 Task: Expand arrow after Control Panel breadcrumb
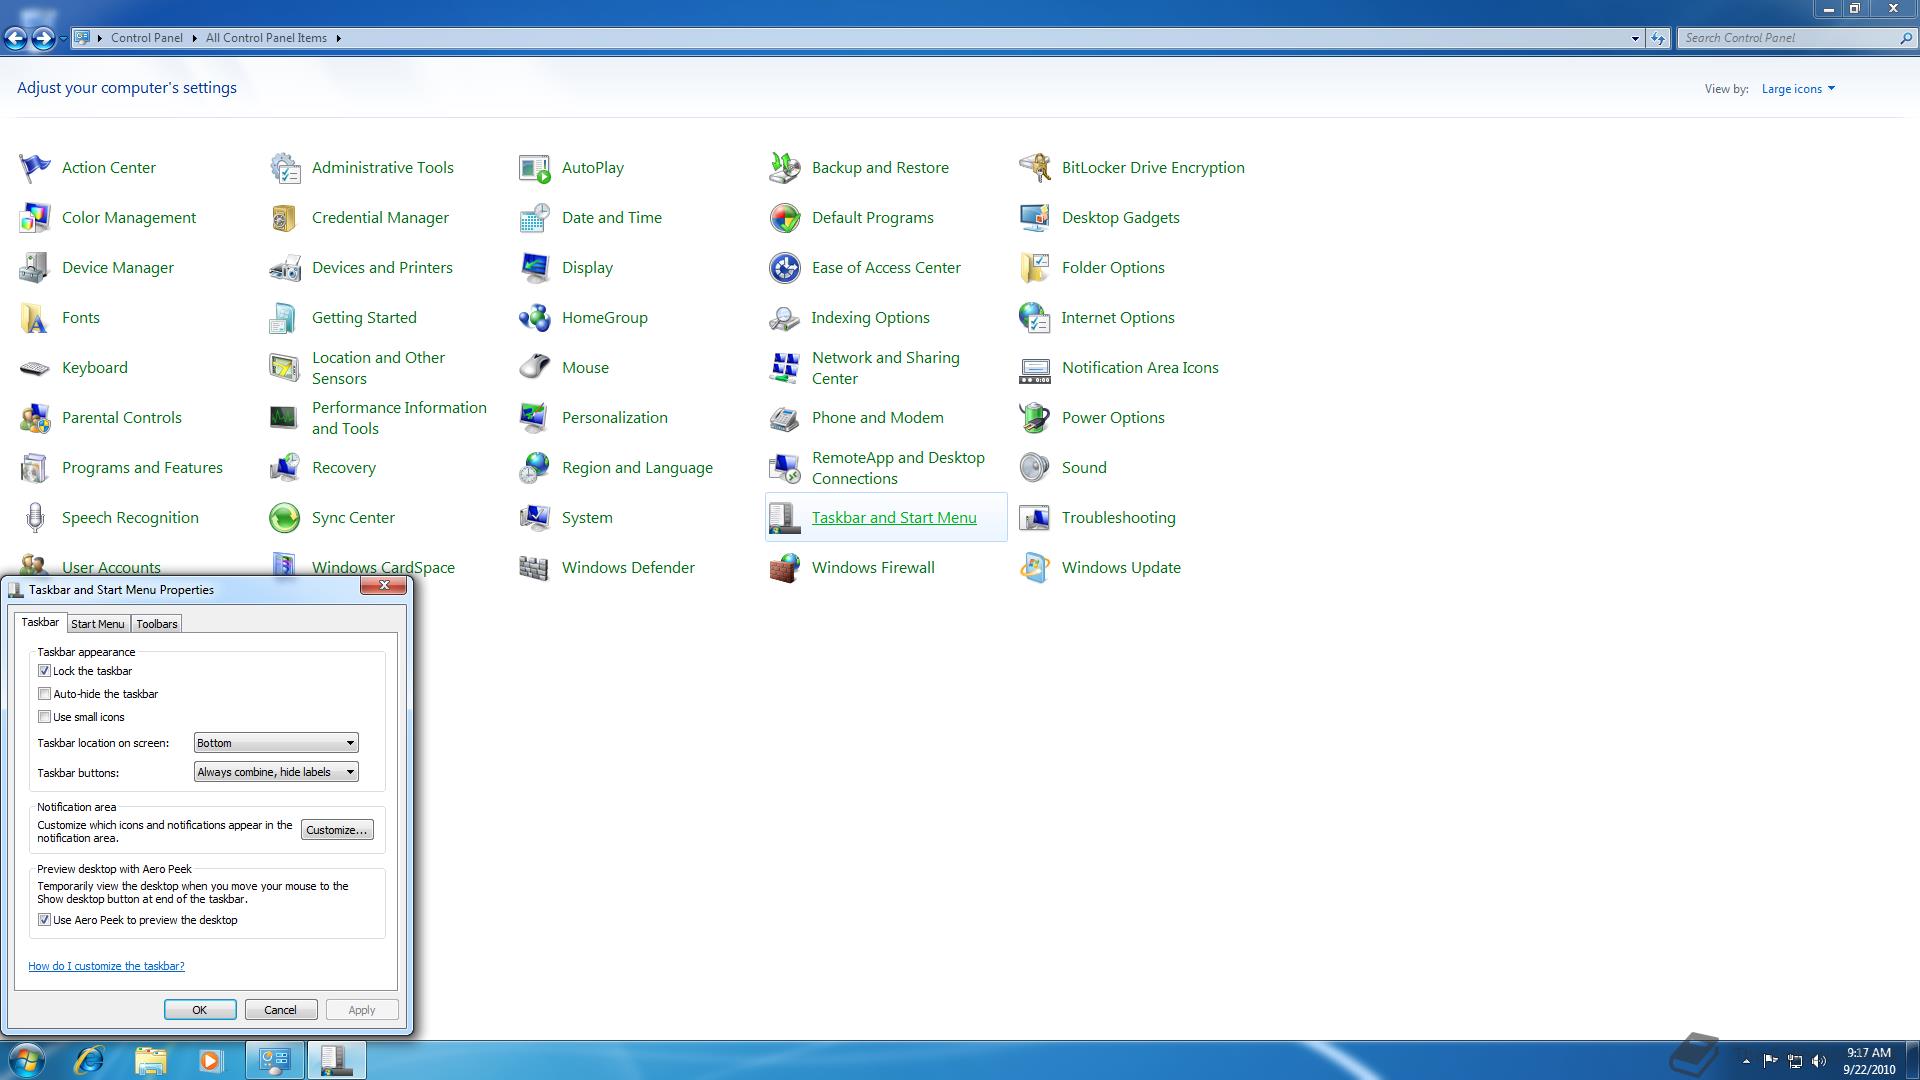click(194, 38)
